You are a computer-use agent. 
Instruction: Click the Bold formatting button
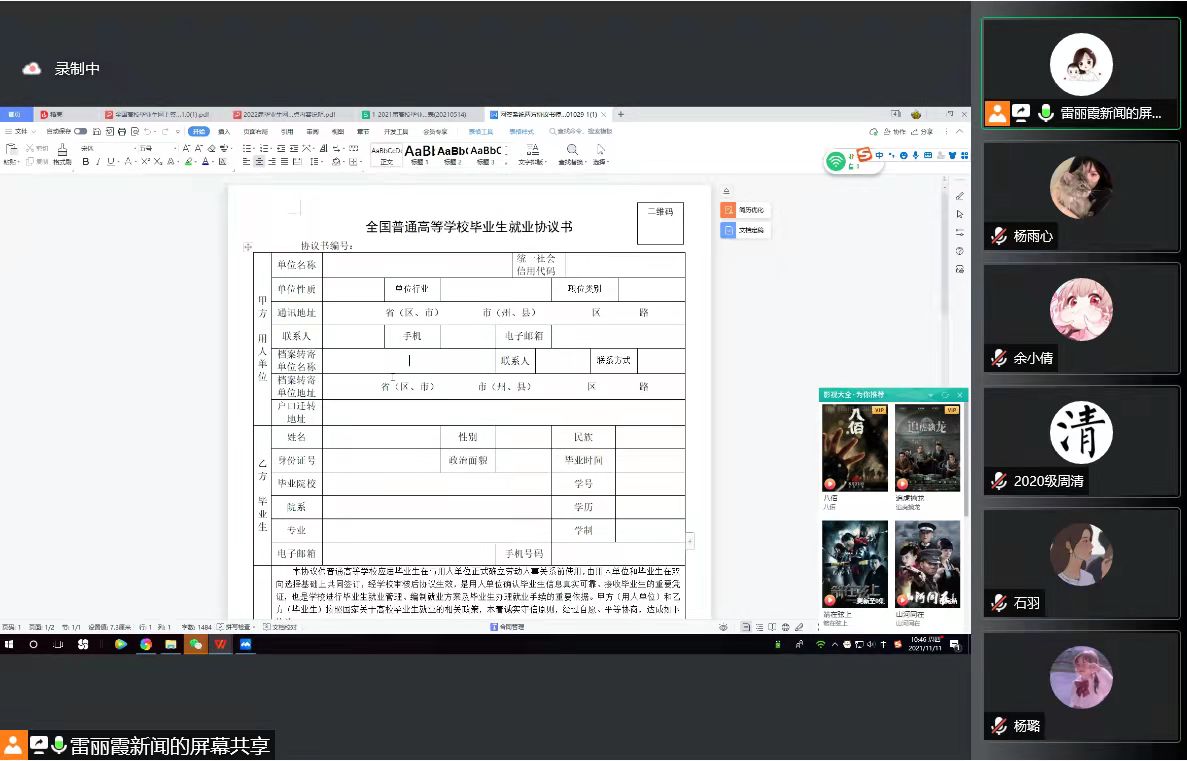tap(86, 162)
